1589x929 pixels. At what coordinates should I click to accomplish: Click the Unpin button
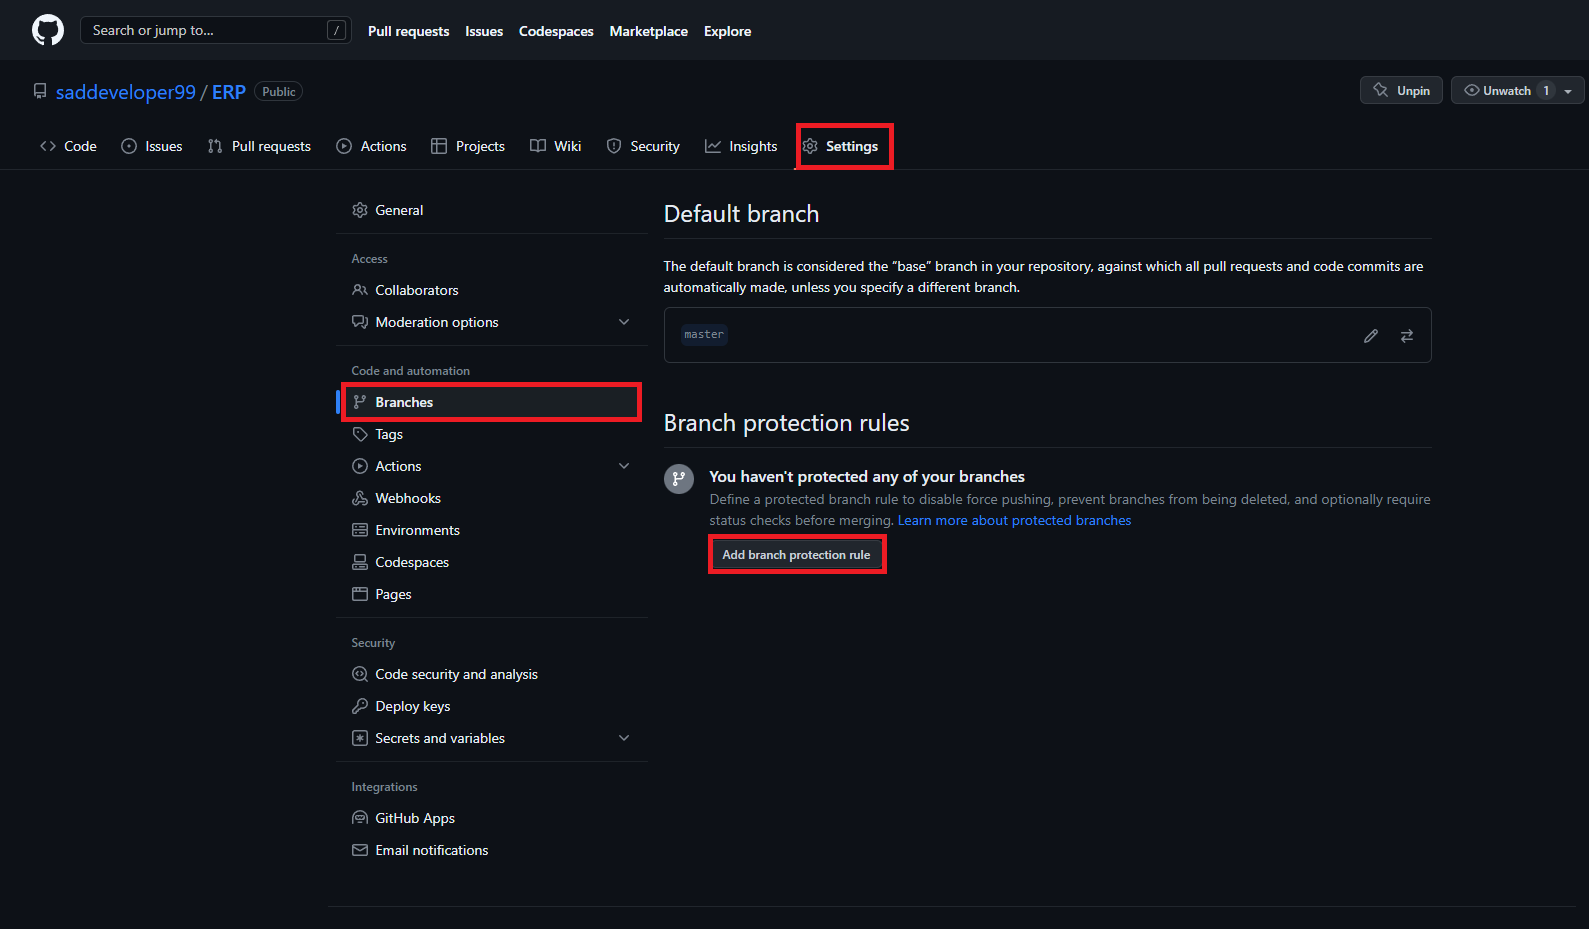(1401, 90)
